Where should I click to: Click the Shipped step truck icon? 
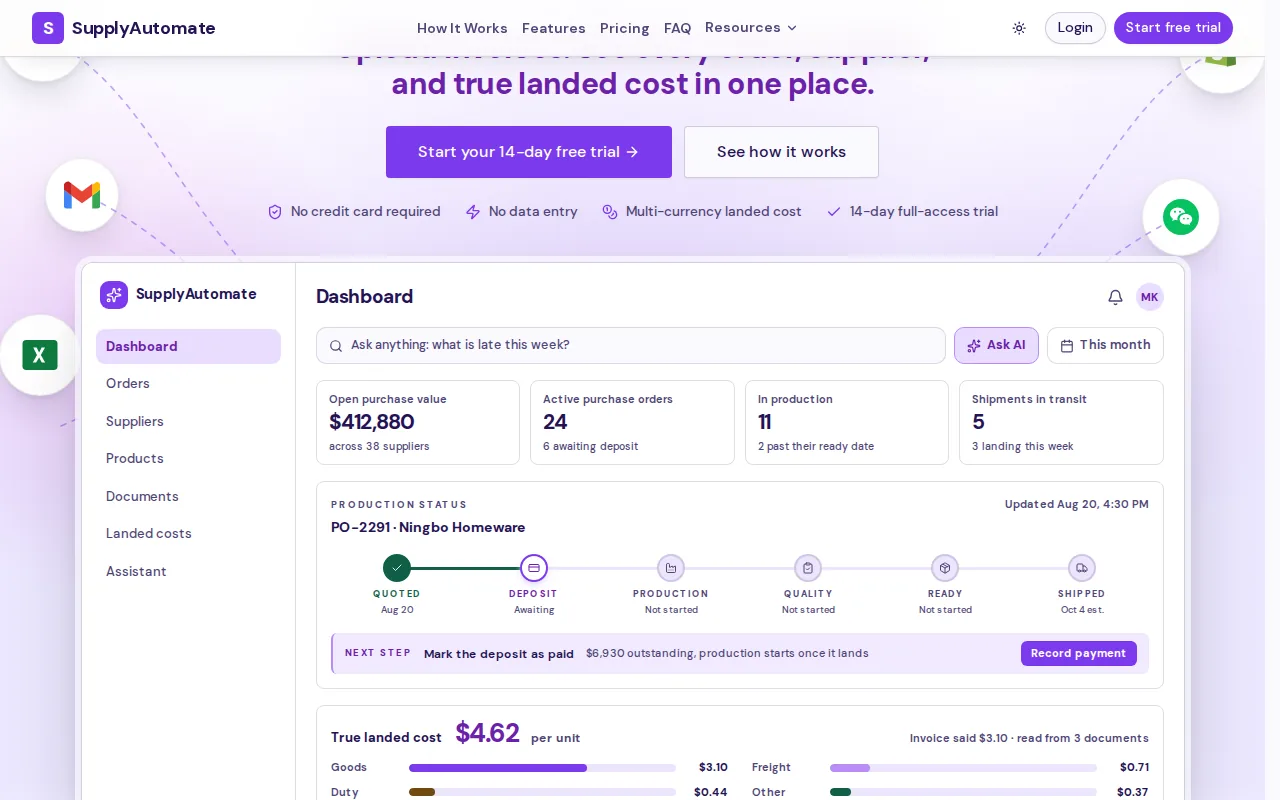[1082, 568]
